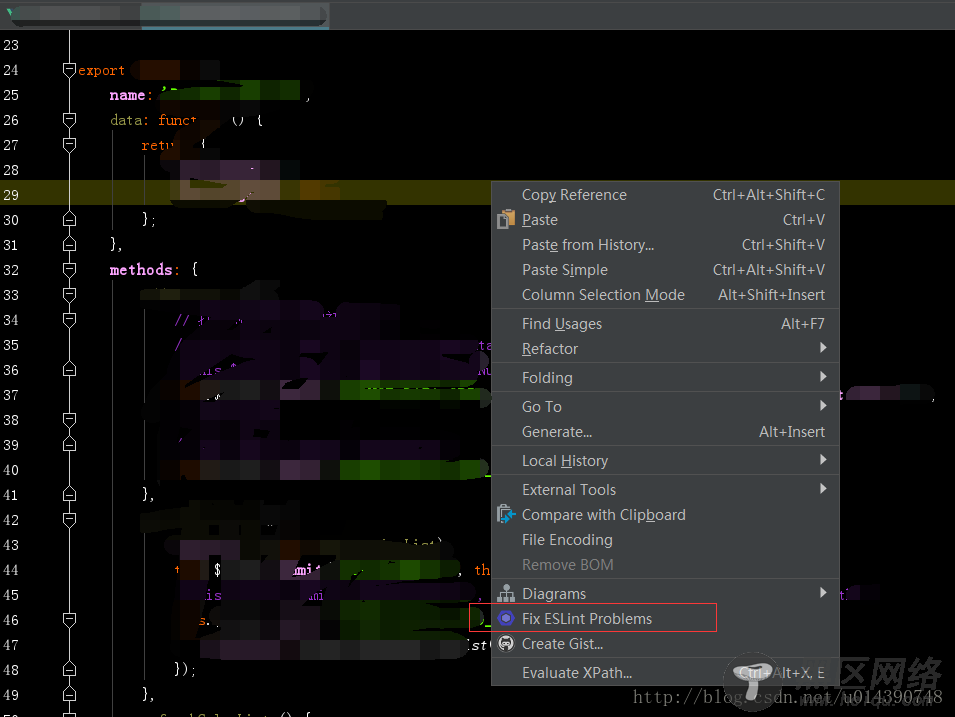Image resolution: width=955 pixels, height=717 pixels.
Task: Choose File Encoding menu item
Action: (665, 540)
